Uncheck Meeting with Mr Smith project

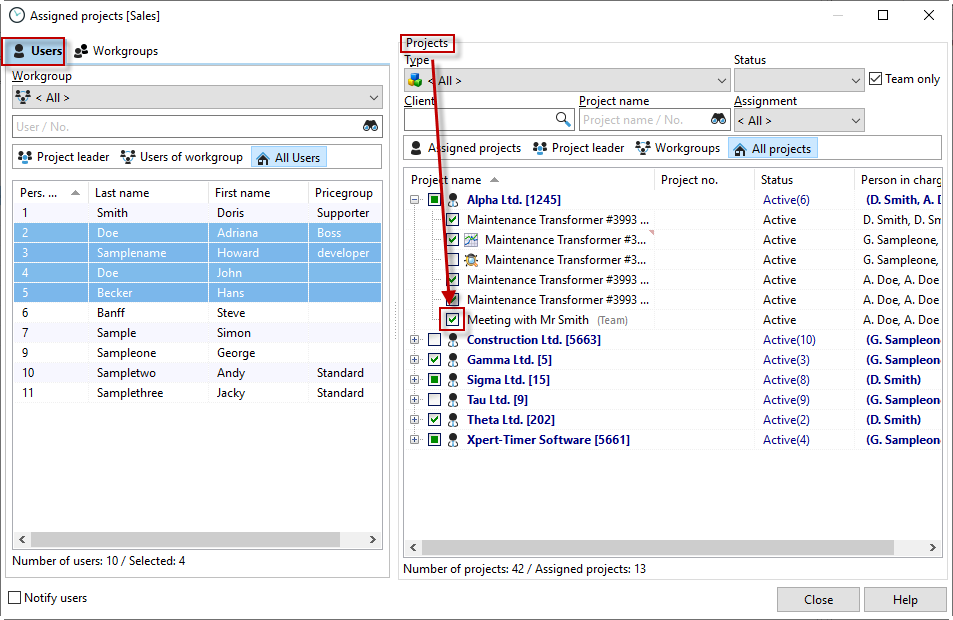pyautogui.click(x=453, y=320)
